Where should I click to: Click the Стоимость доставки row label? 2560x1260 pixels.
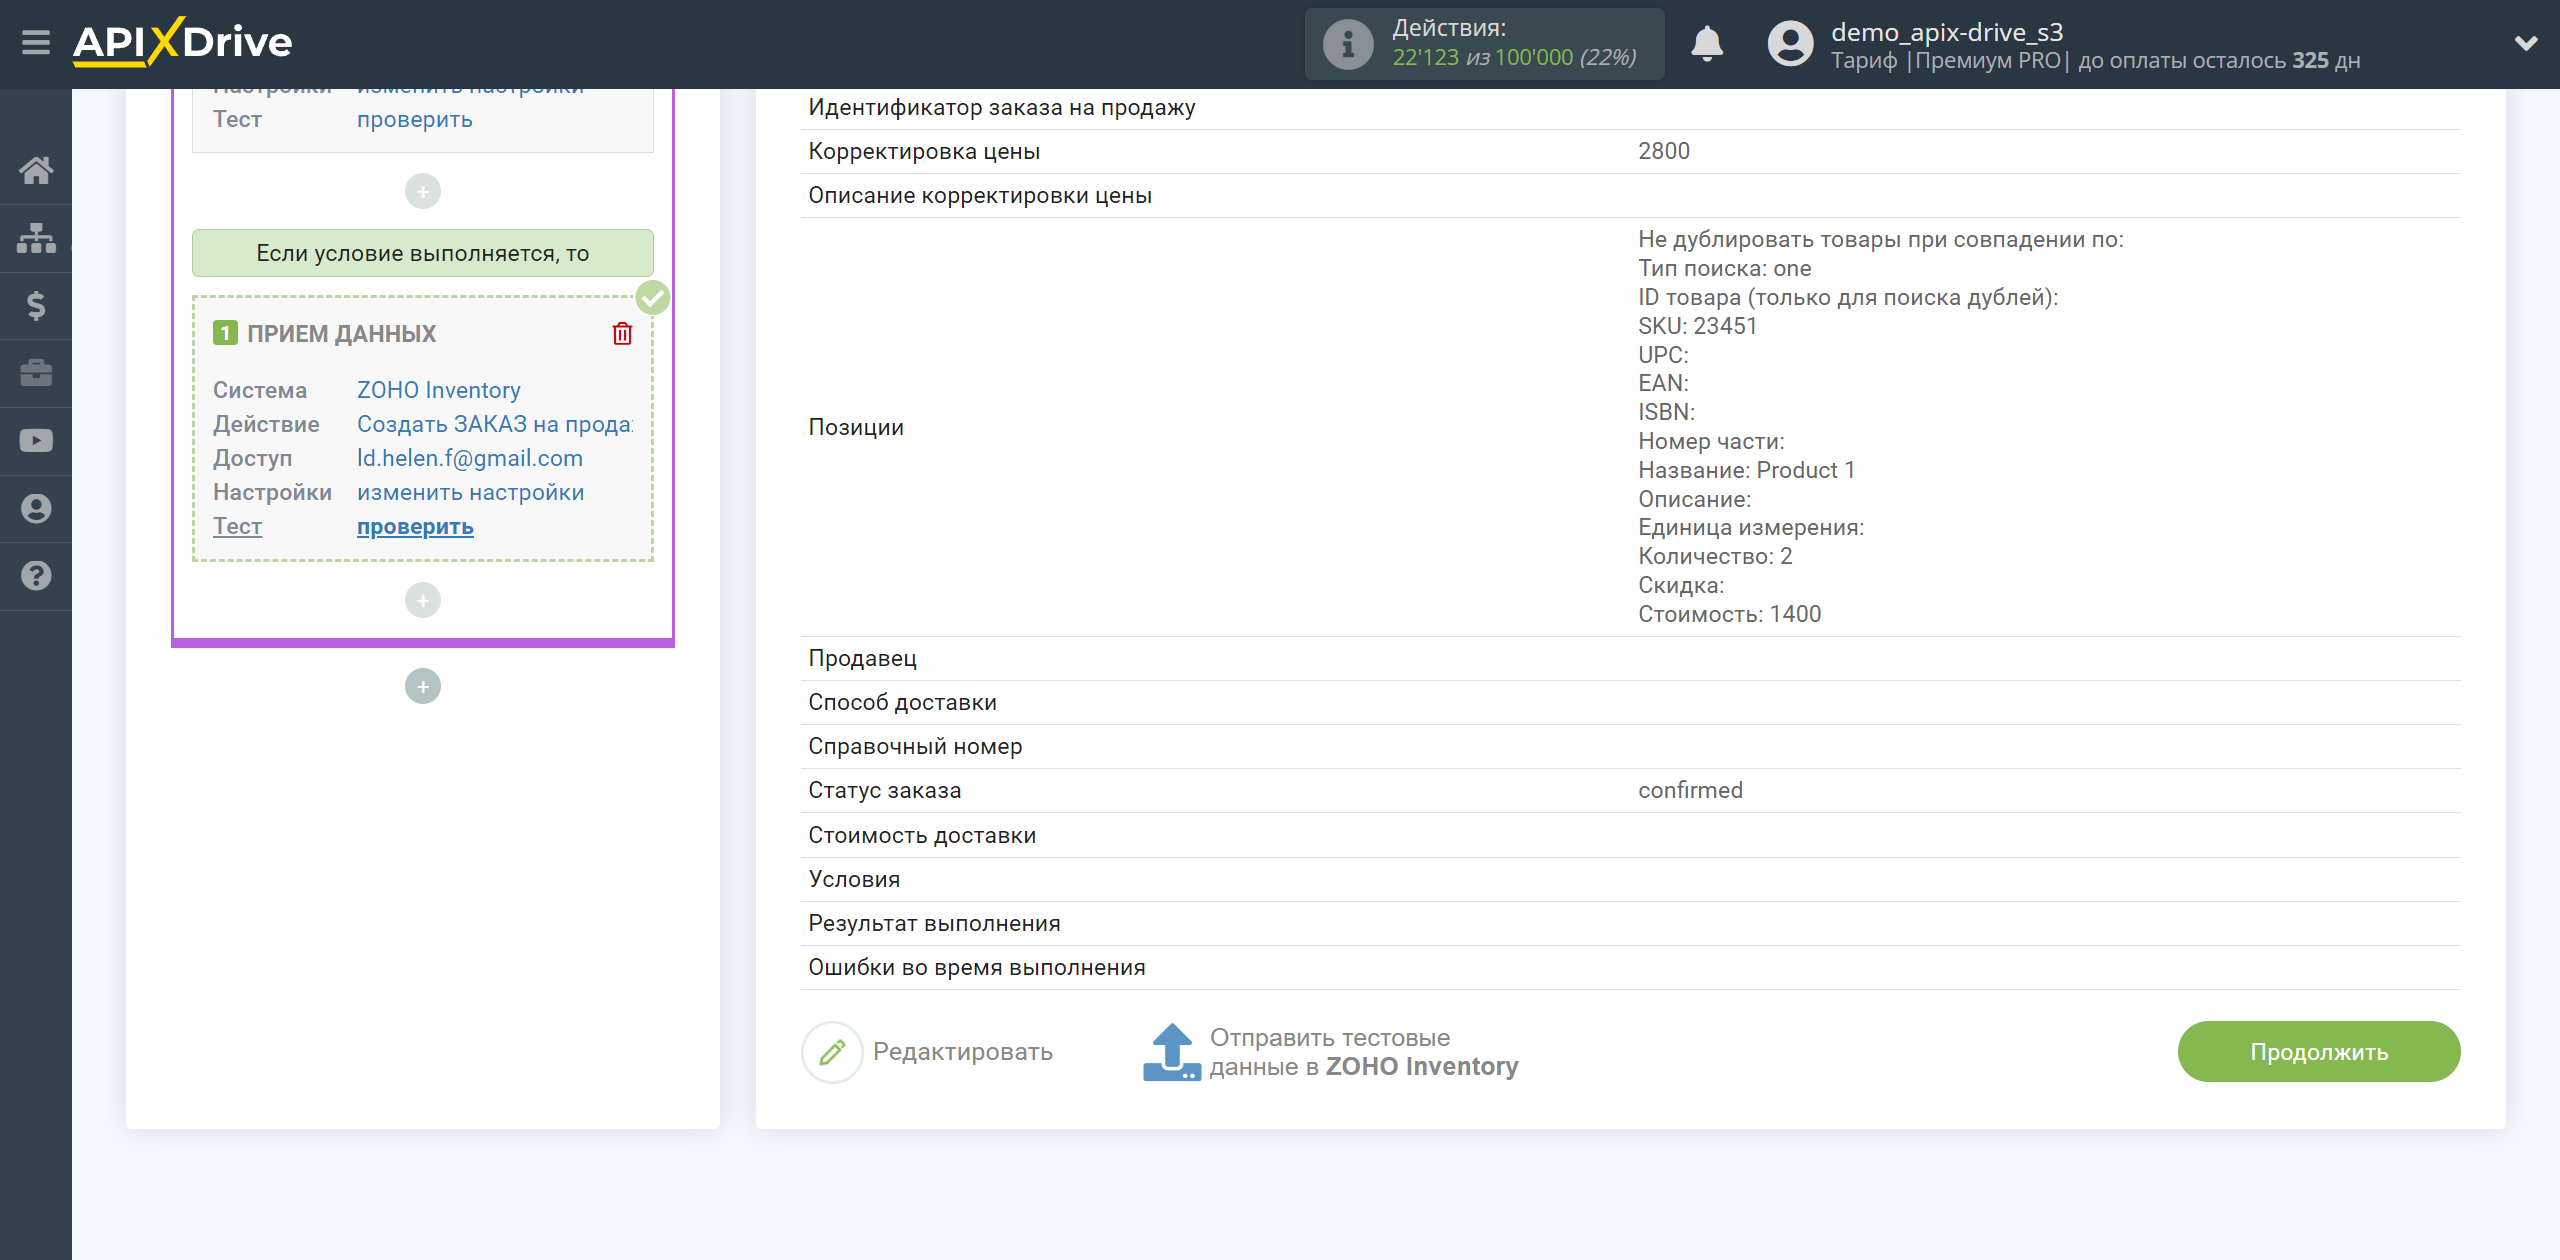coord(922,835)
